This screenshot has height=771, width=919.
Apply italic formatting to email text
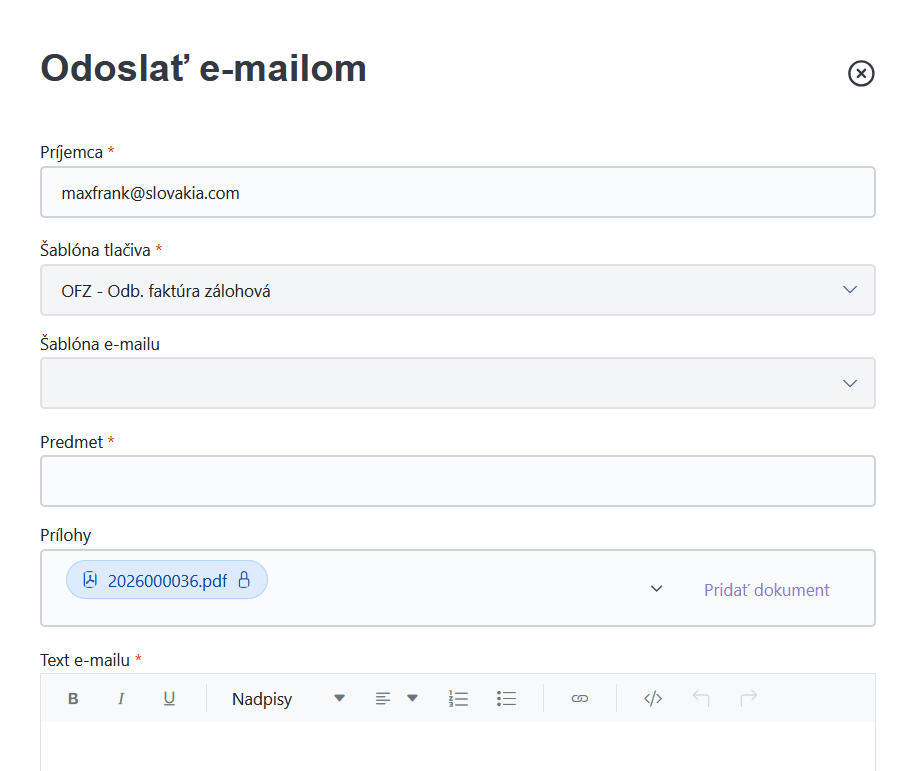(121, 698)
